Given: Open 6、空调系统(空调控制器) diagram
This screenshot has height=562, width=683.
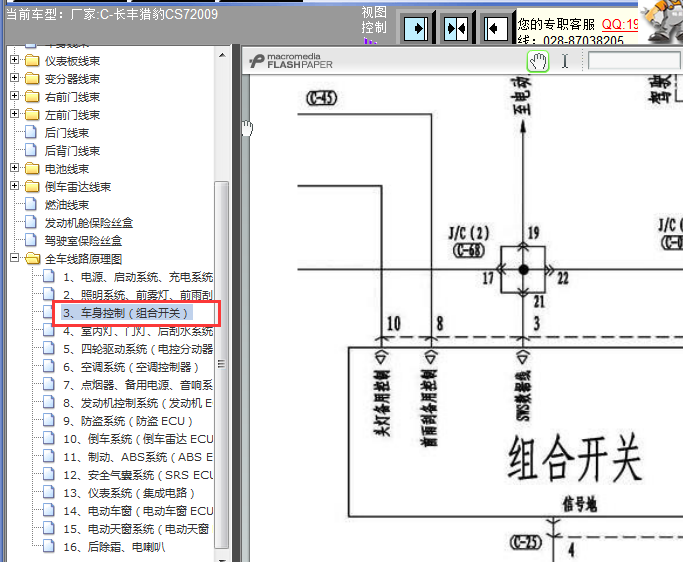Looking at the screenshot, I should (x=131, y=367).
